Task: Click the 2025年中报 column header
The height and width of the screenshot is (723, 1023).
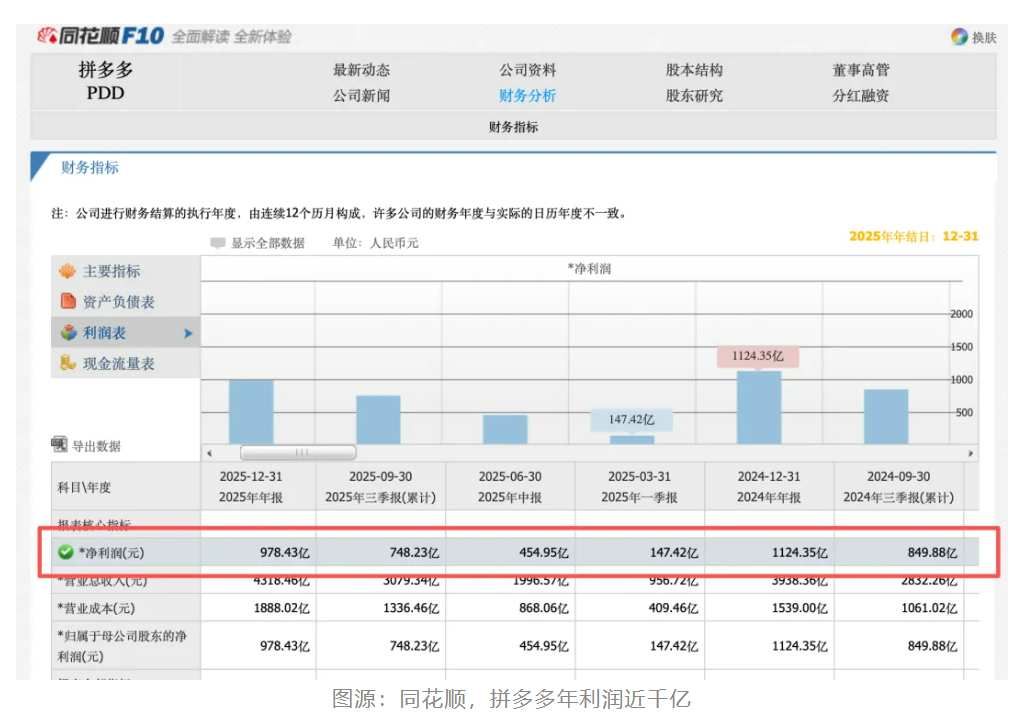Action: click(510, 487)
